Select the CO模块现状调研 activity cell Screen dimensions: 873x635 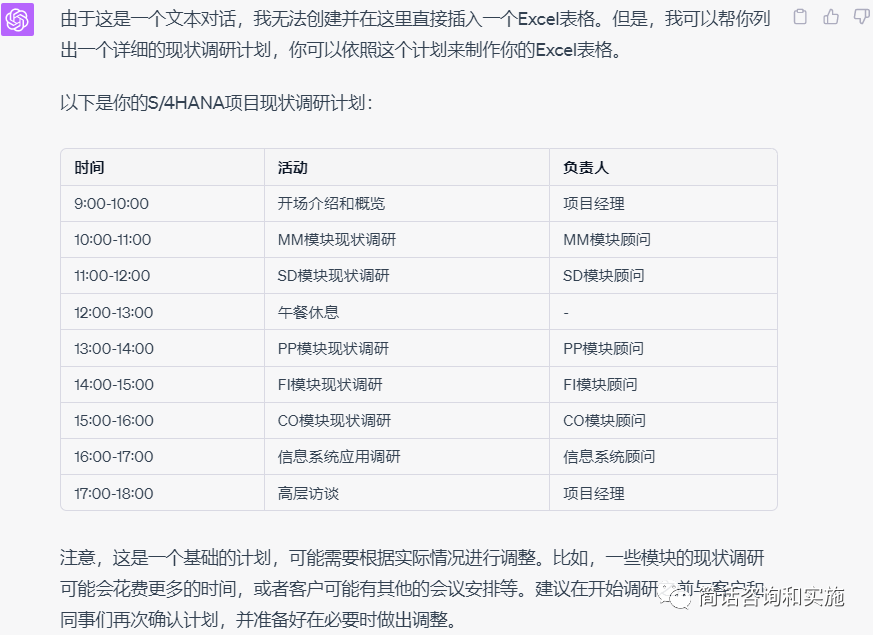tap(334, 421)
